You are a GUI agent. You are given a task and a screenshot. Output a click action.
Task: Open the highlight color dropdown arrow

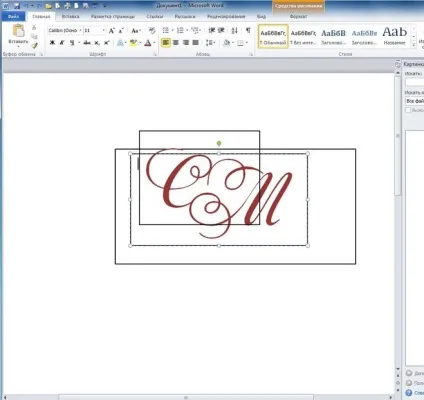point(140,43)
